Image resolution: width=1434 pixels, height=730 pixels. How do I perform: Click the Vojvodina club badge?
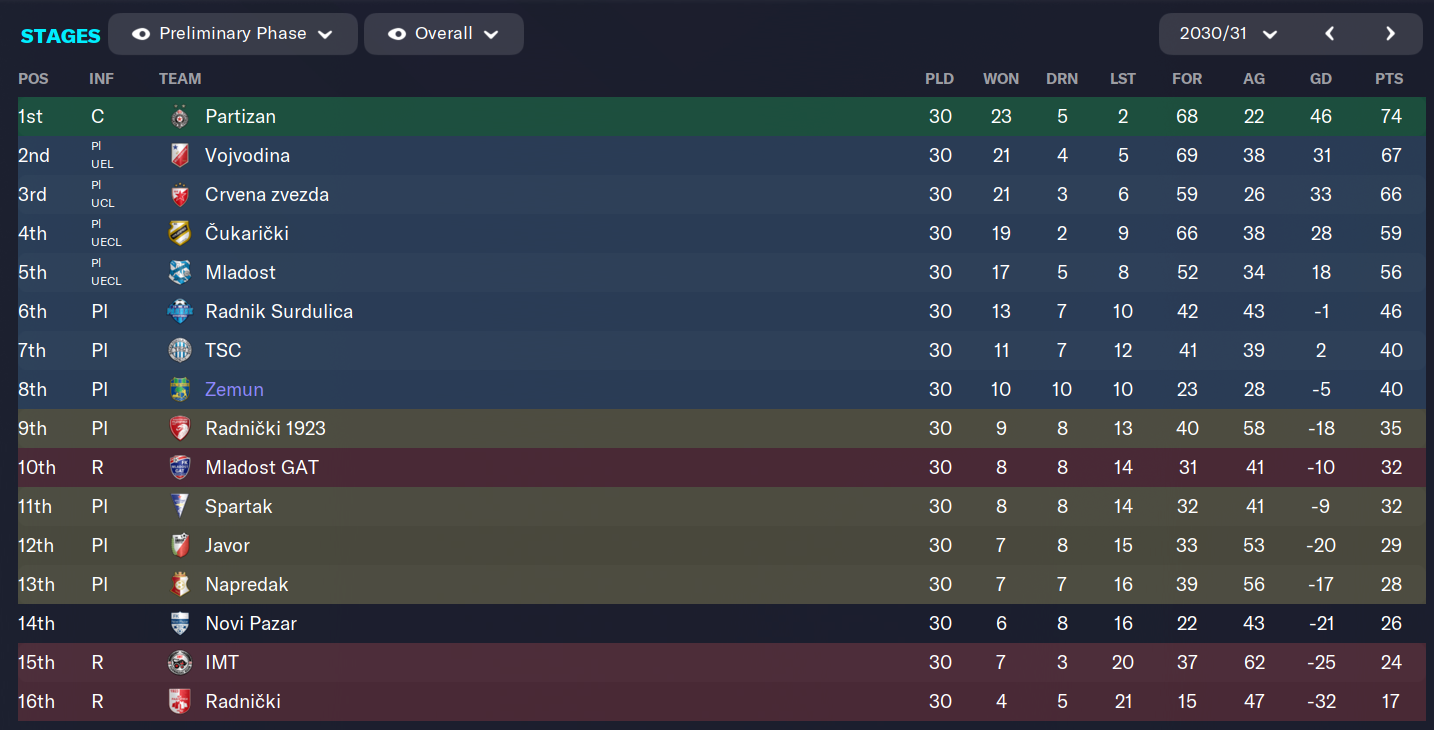(x=180, y=156)
